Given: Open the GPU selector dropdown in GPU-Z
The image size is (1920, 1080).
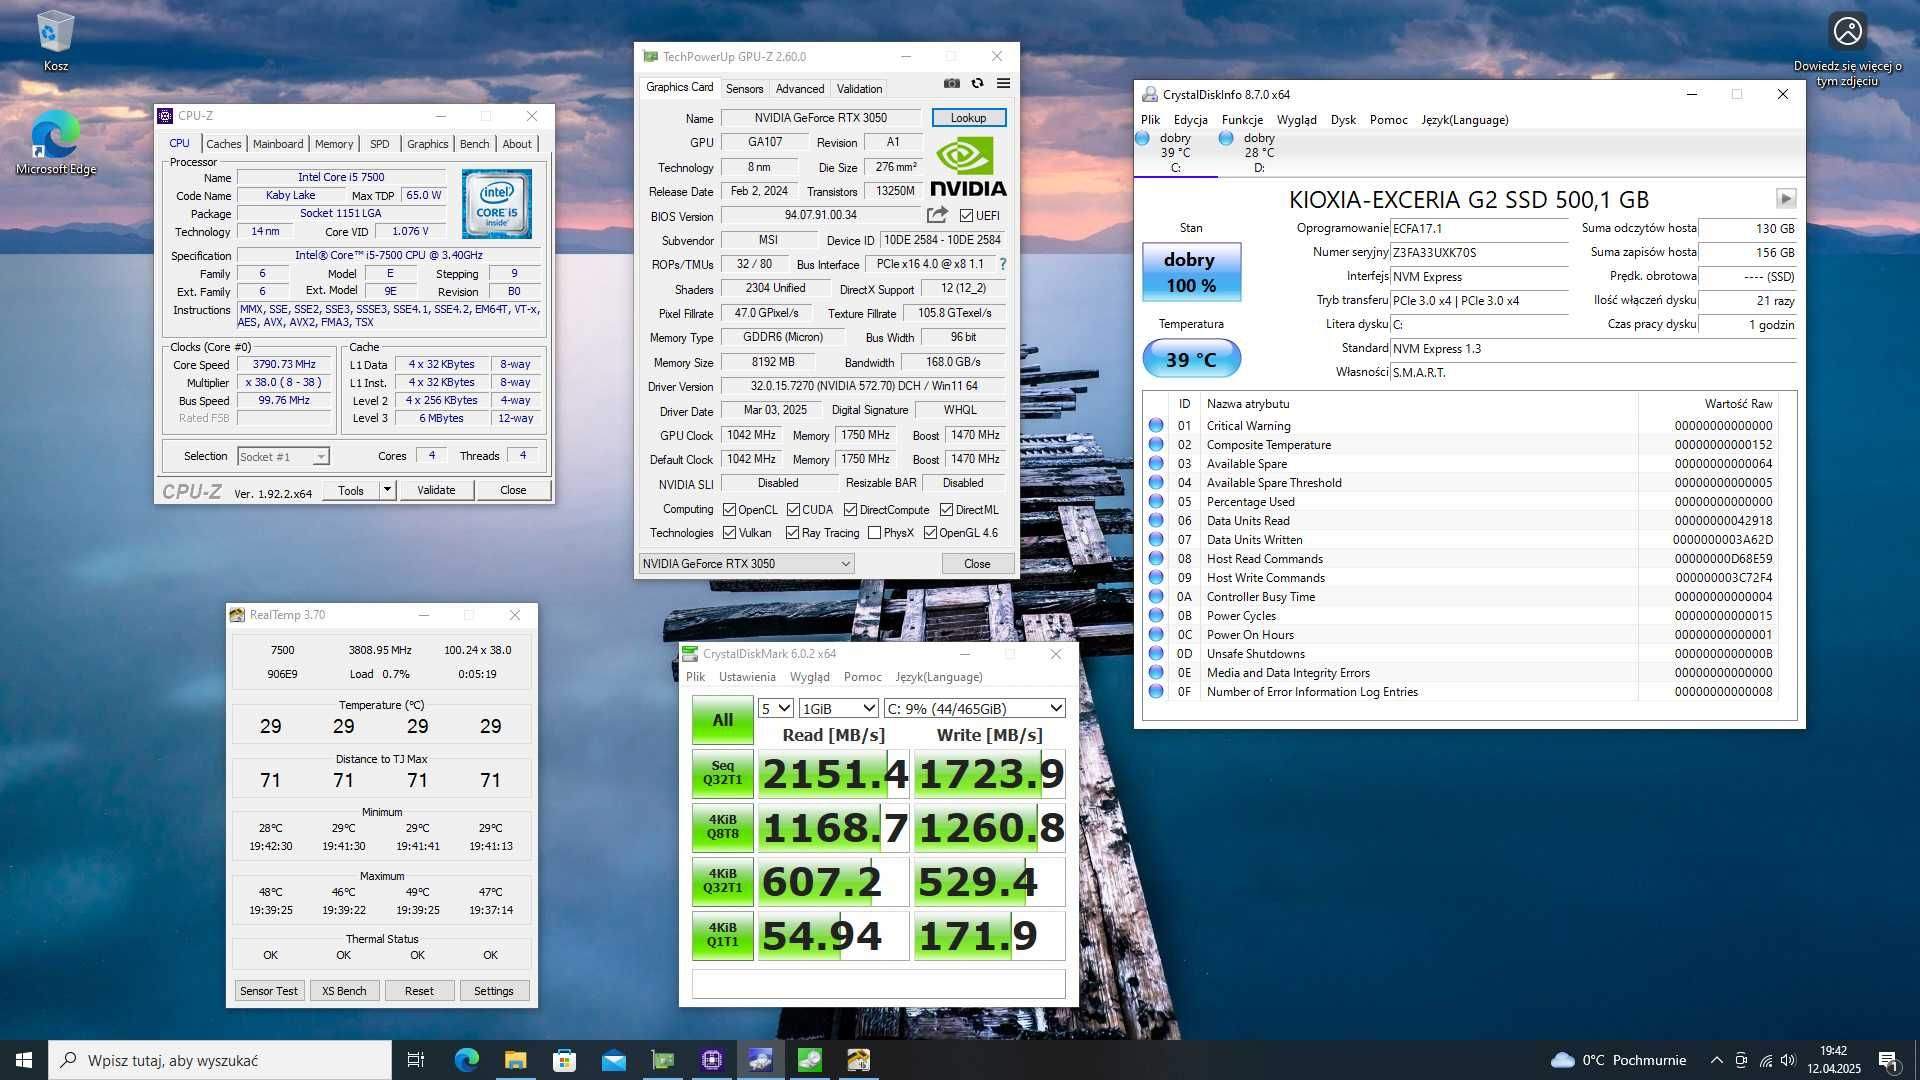Looking at the screenshot, I should point(746,563).
